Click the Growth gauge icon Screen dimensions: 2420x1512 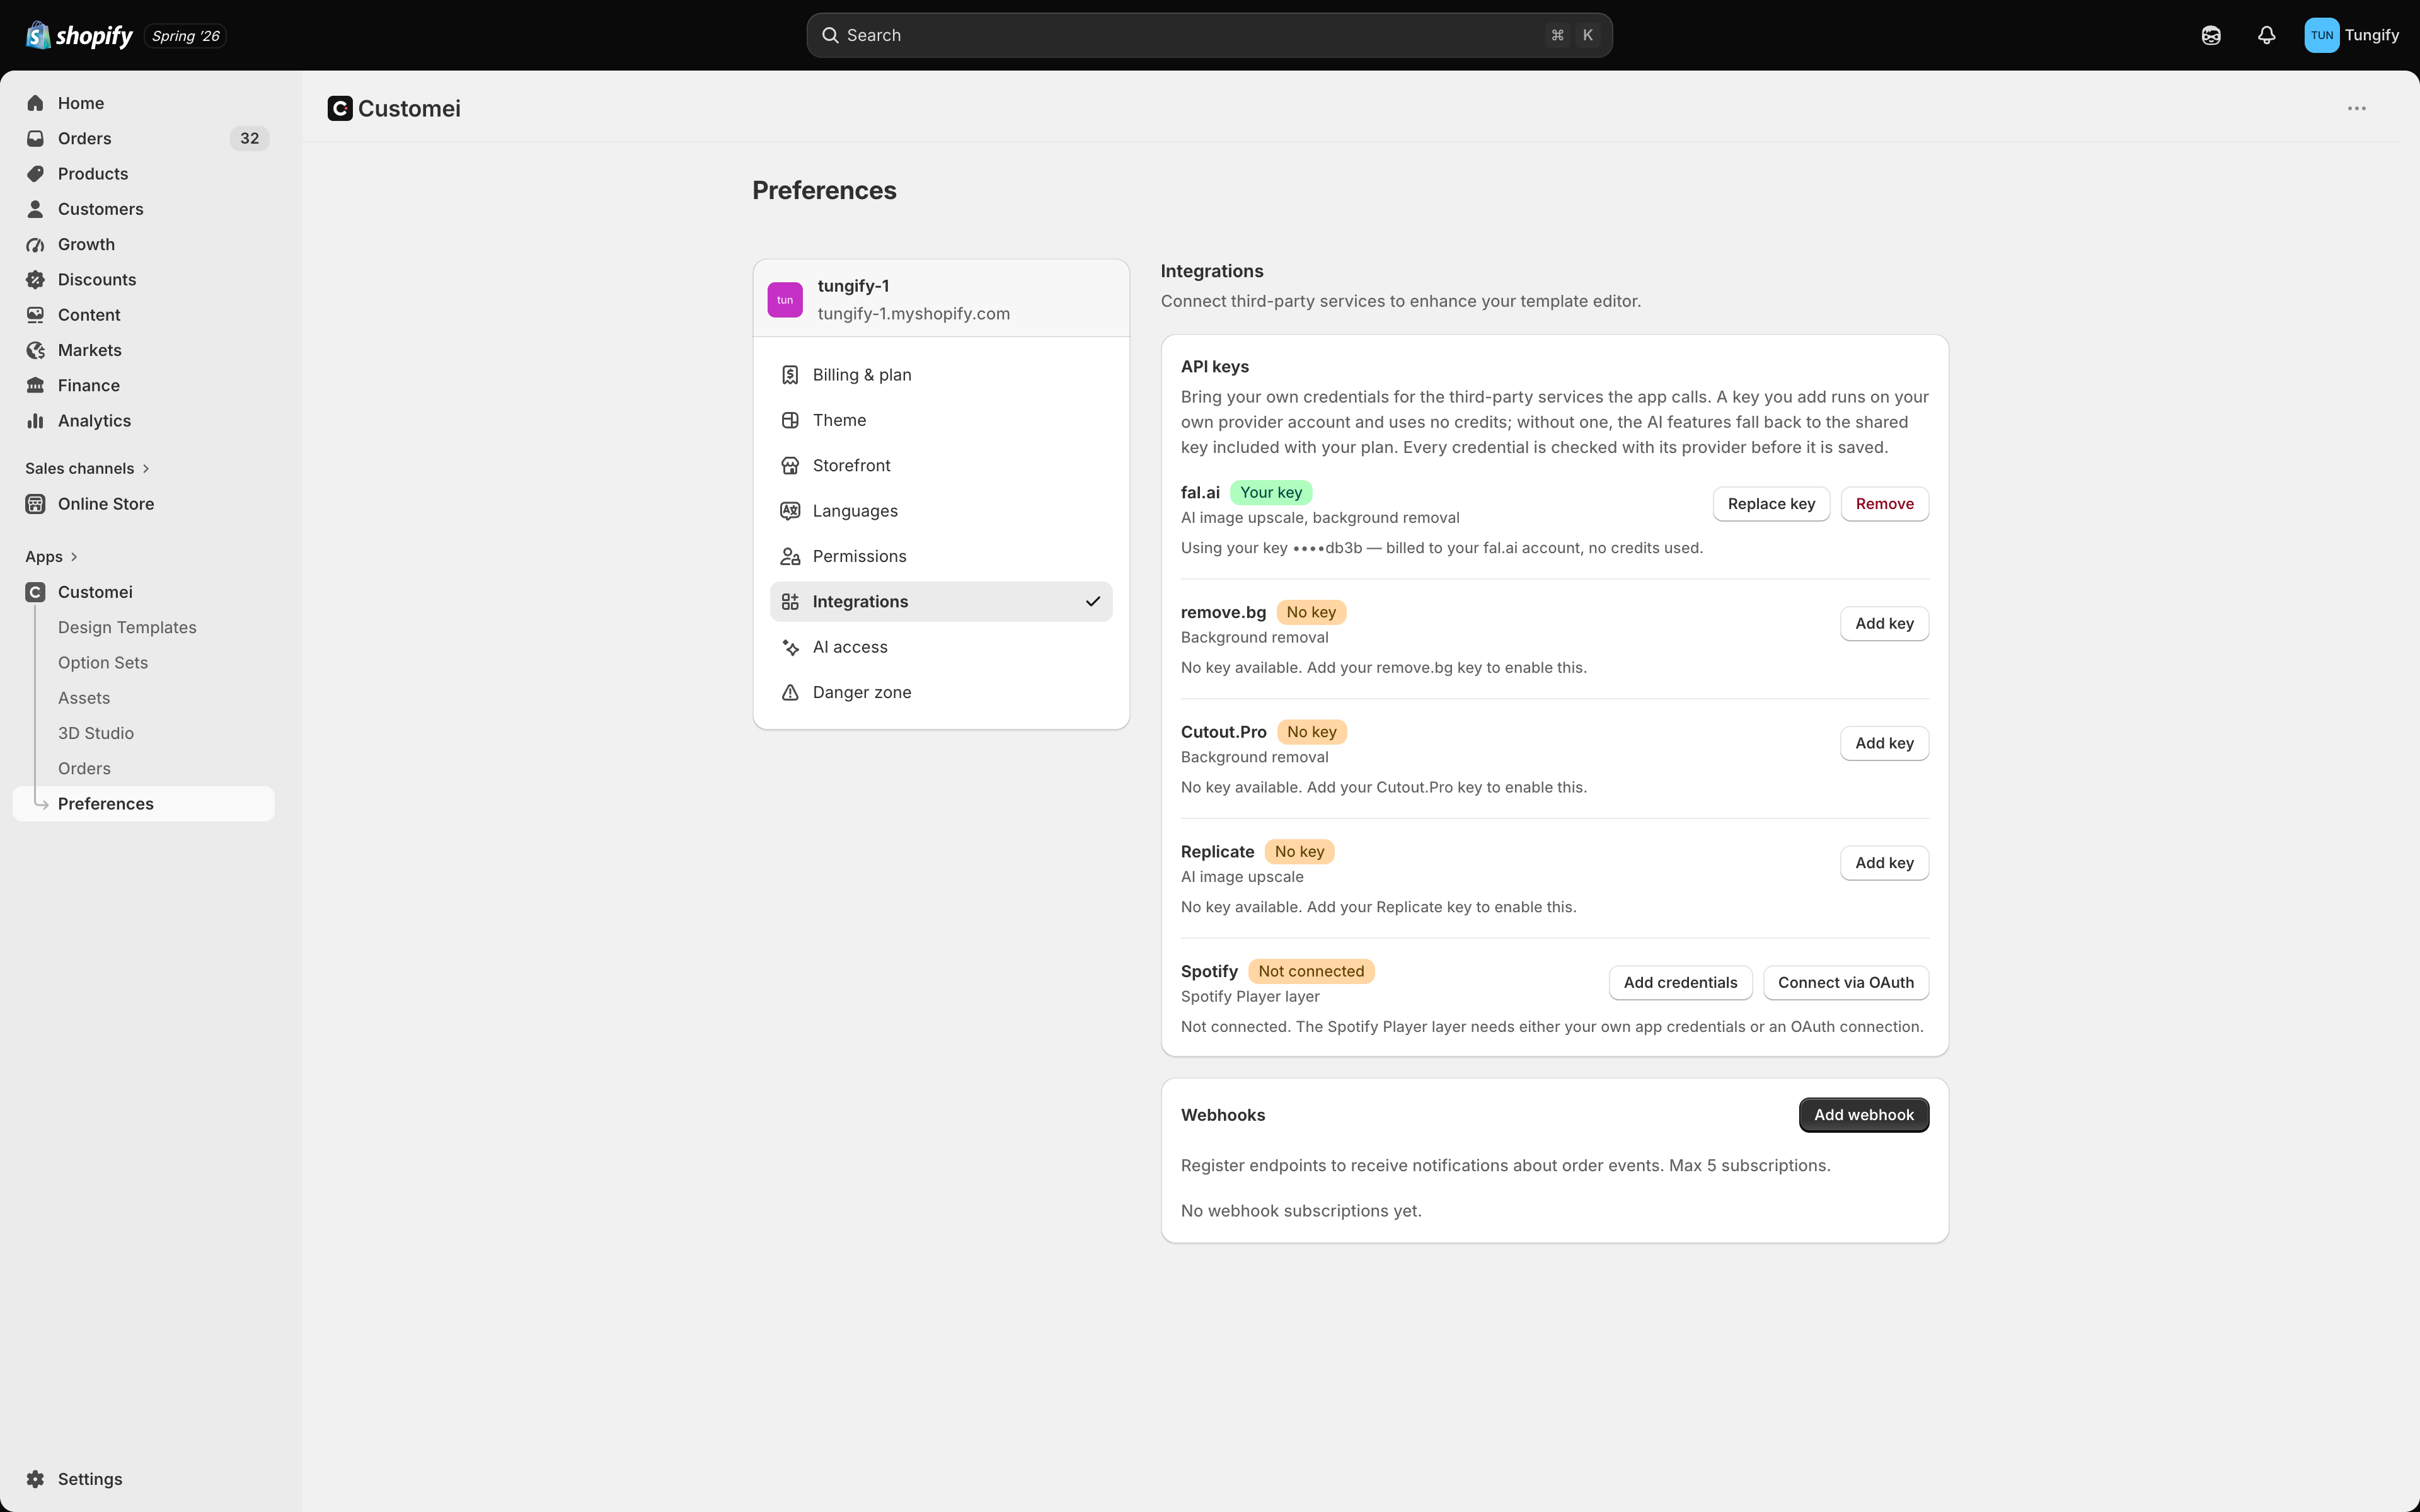(x=35, y=244)
